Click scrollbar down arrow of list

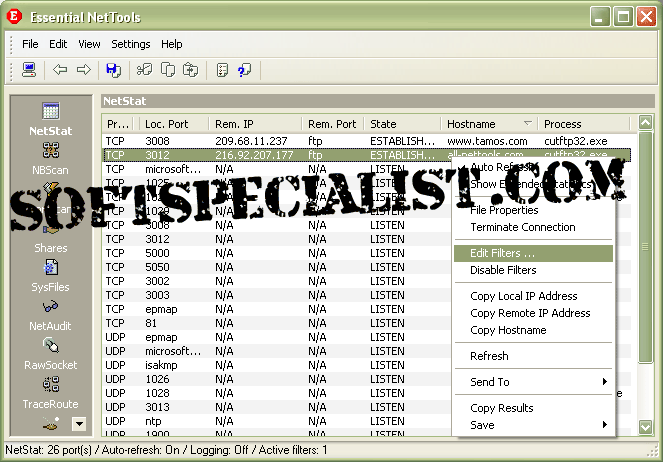(645, 426)
